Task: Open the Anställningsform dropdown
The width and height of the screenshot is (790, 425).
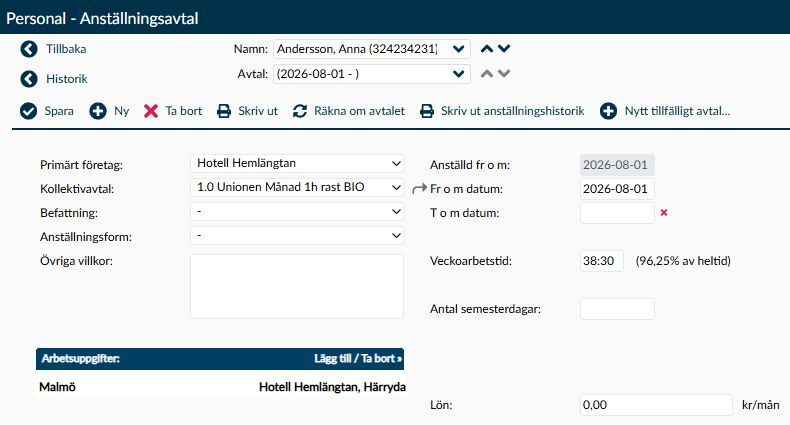Action: (x=297, y=236)
